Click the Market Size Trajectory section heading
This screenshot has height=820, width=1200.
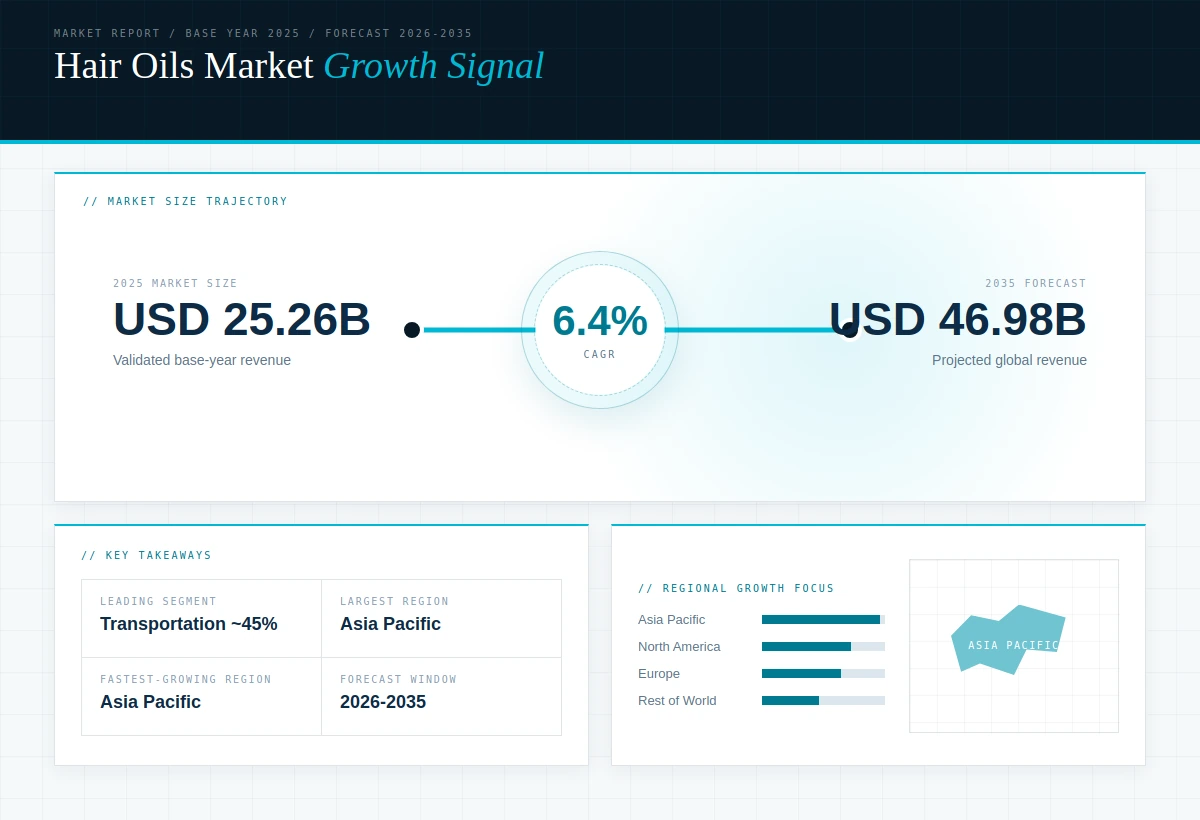[x=185, y=202]
